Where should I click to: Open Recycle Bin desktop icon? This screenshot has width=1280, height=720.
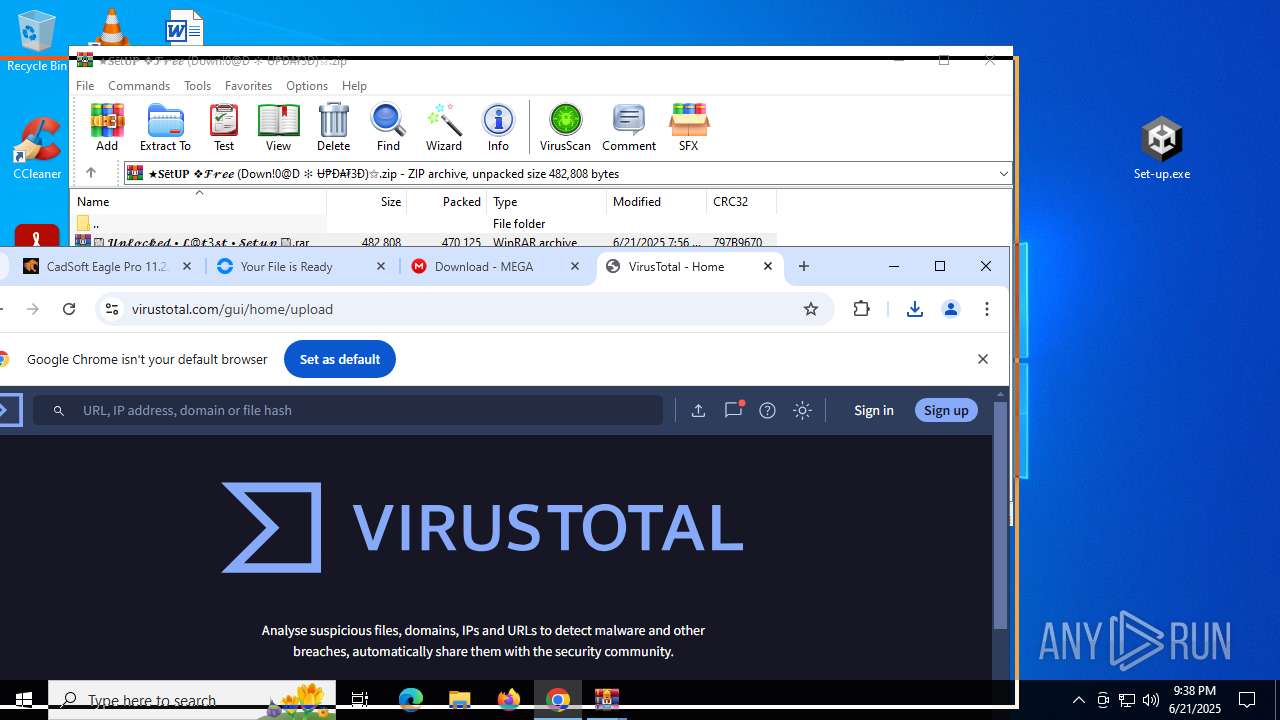click(37, 41)
